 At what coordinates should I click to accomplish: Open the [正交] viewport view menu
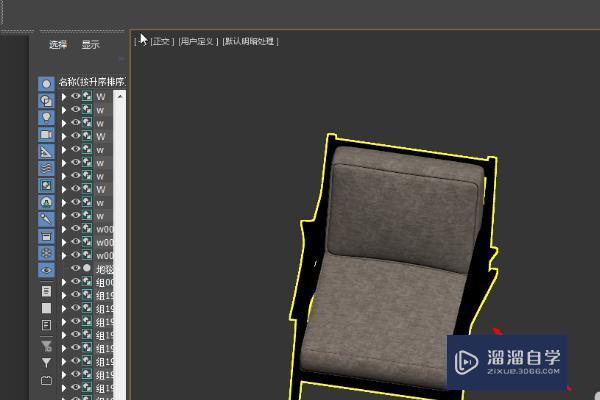tap(162, 41)
